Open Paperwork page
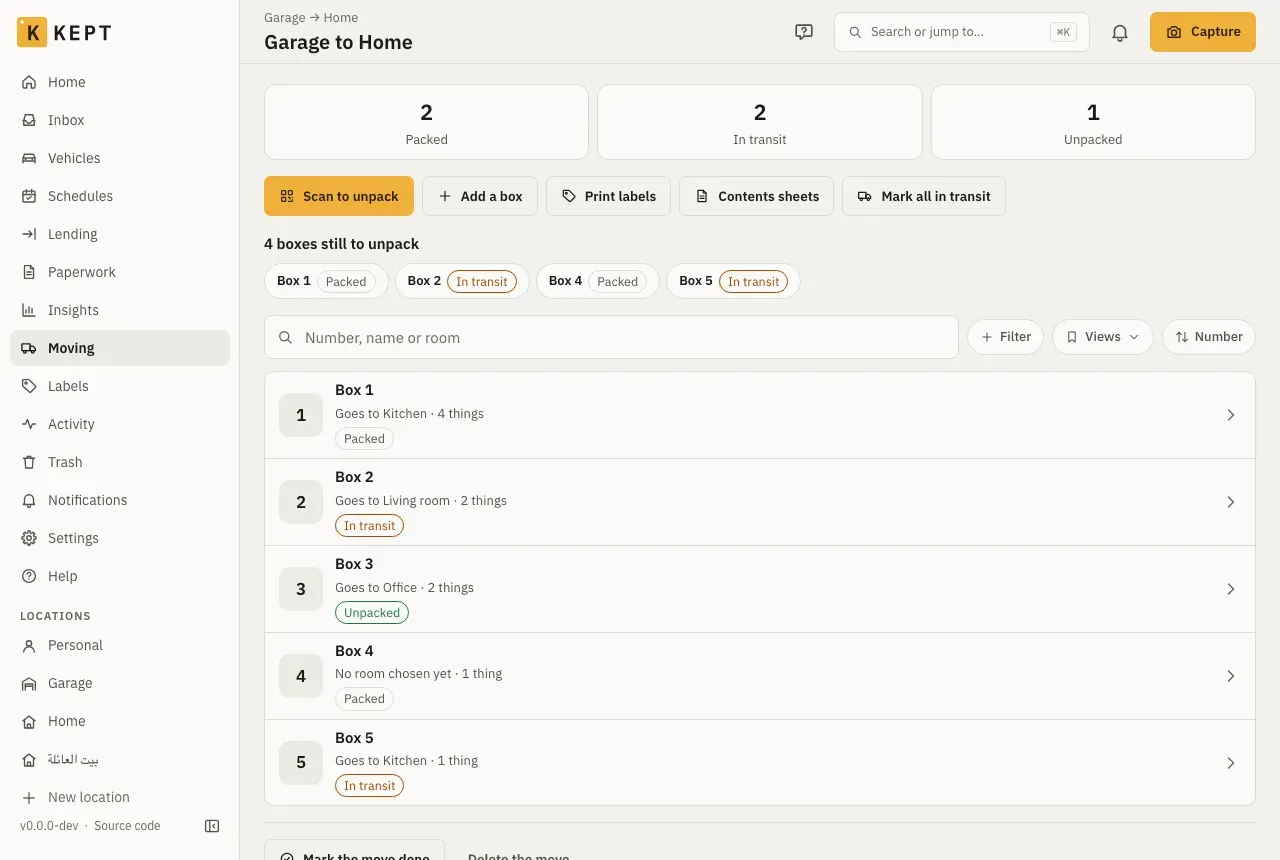Screen dimensions: 1280x860 tap(120, 272)
